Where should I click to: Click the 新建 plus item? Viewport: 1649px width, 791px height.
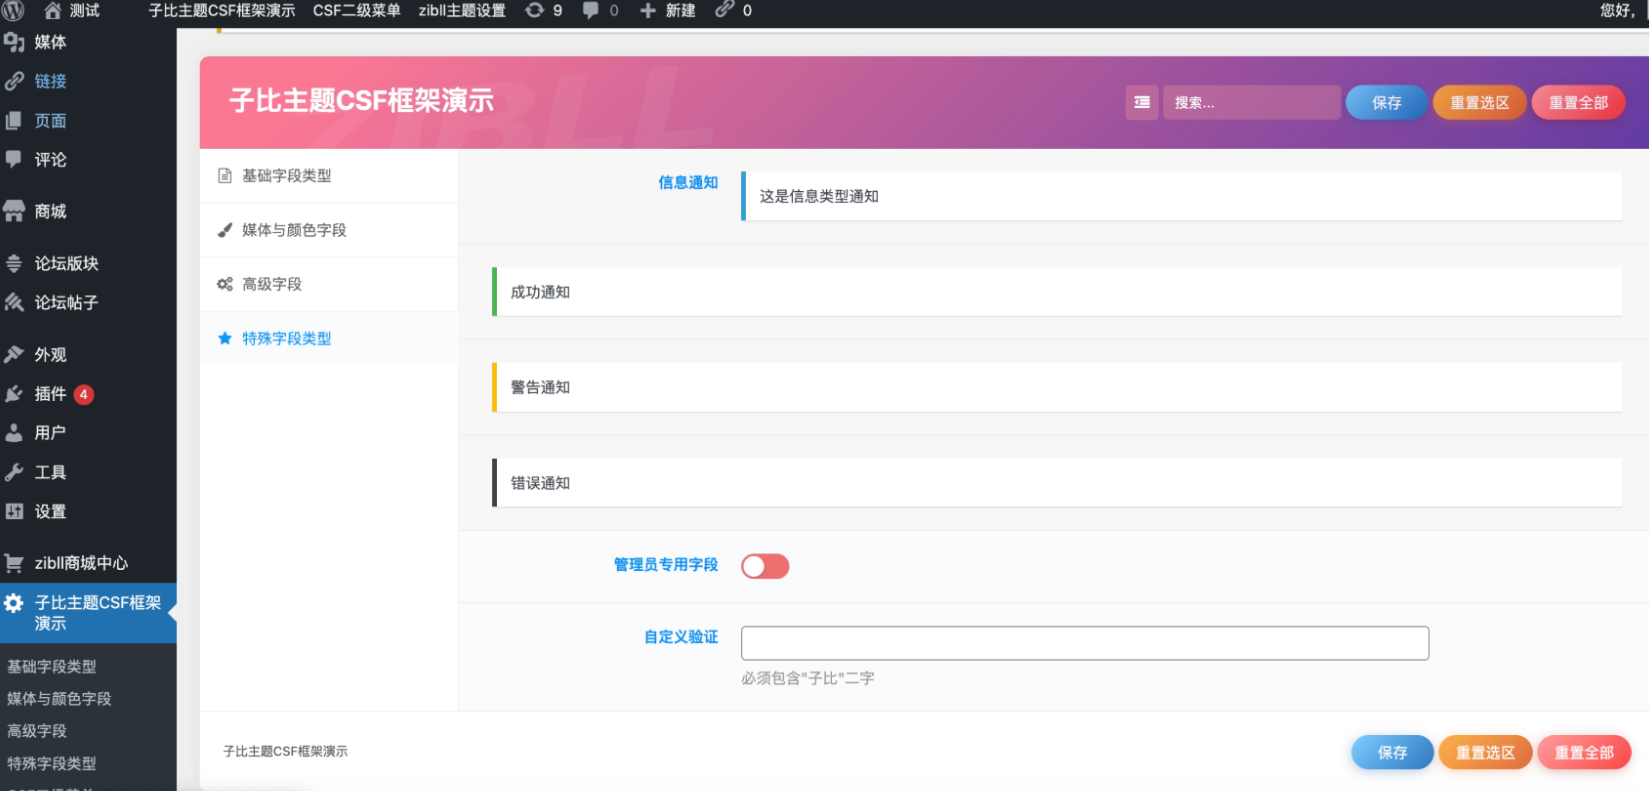(x=668, y=10)
